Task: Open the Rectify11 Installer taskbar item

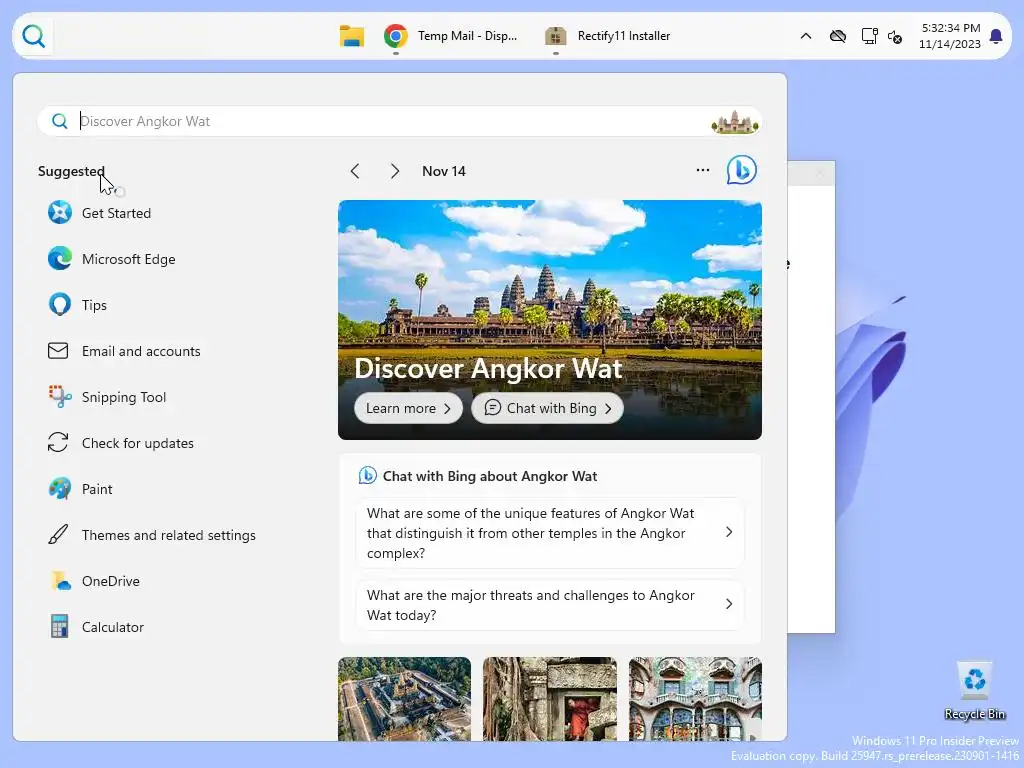Action: pos(607,36)
